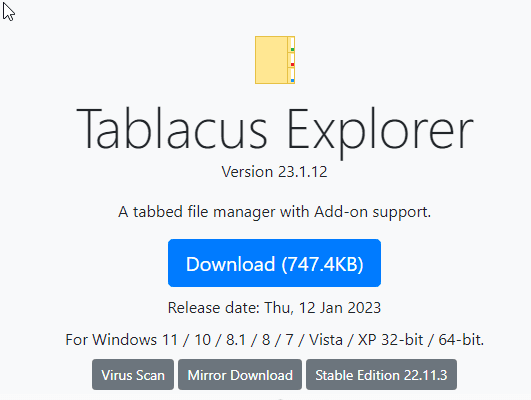531x400 pixels.
Task: Click the Release date line
Action: click(274, 308)
